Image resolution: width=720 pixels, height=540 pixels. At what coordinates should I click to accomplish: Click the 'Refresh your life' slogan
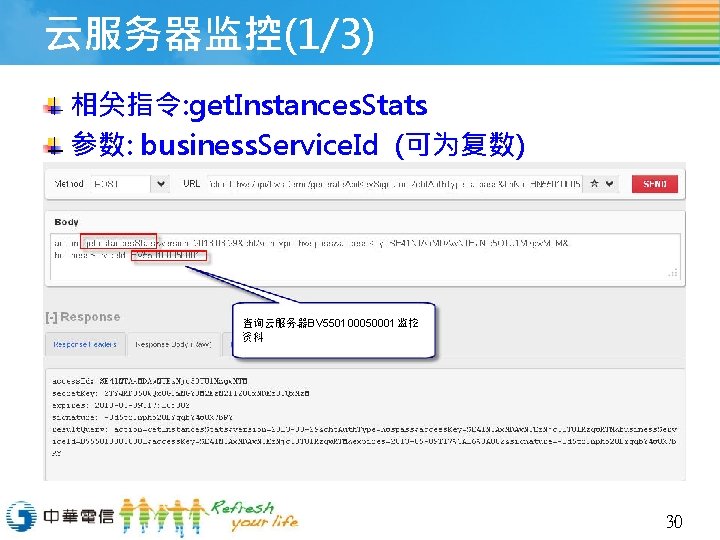click(x=254, y=515)
